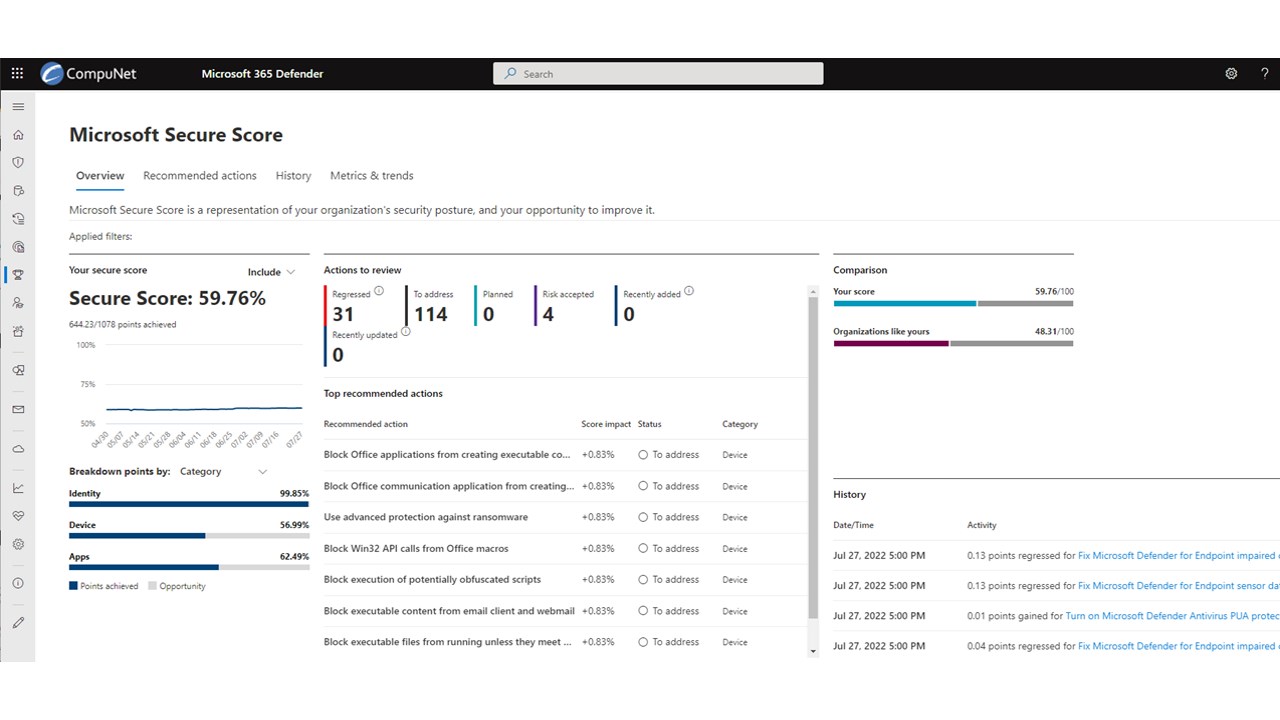Open Block executable content from email client and webmail

(449, 610)
